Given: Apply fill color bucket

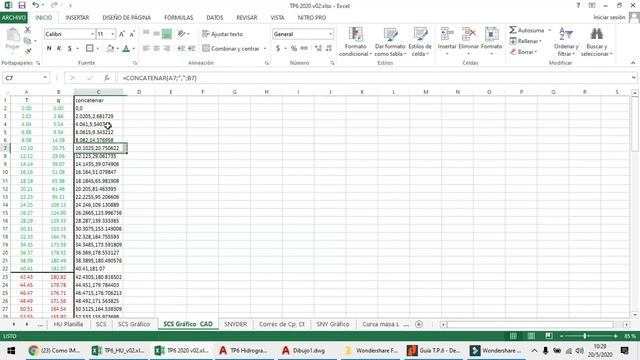Looking at the screenshot, I should (110, 48).
